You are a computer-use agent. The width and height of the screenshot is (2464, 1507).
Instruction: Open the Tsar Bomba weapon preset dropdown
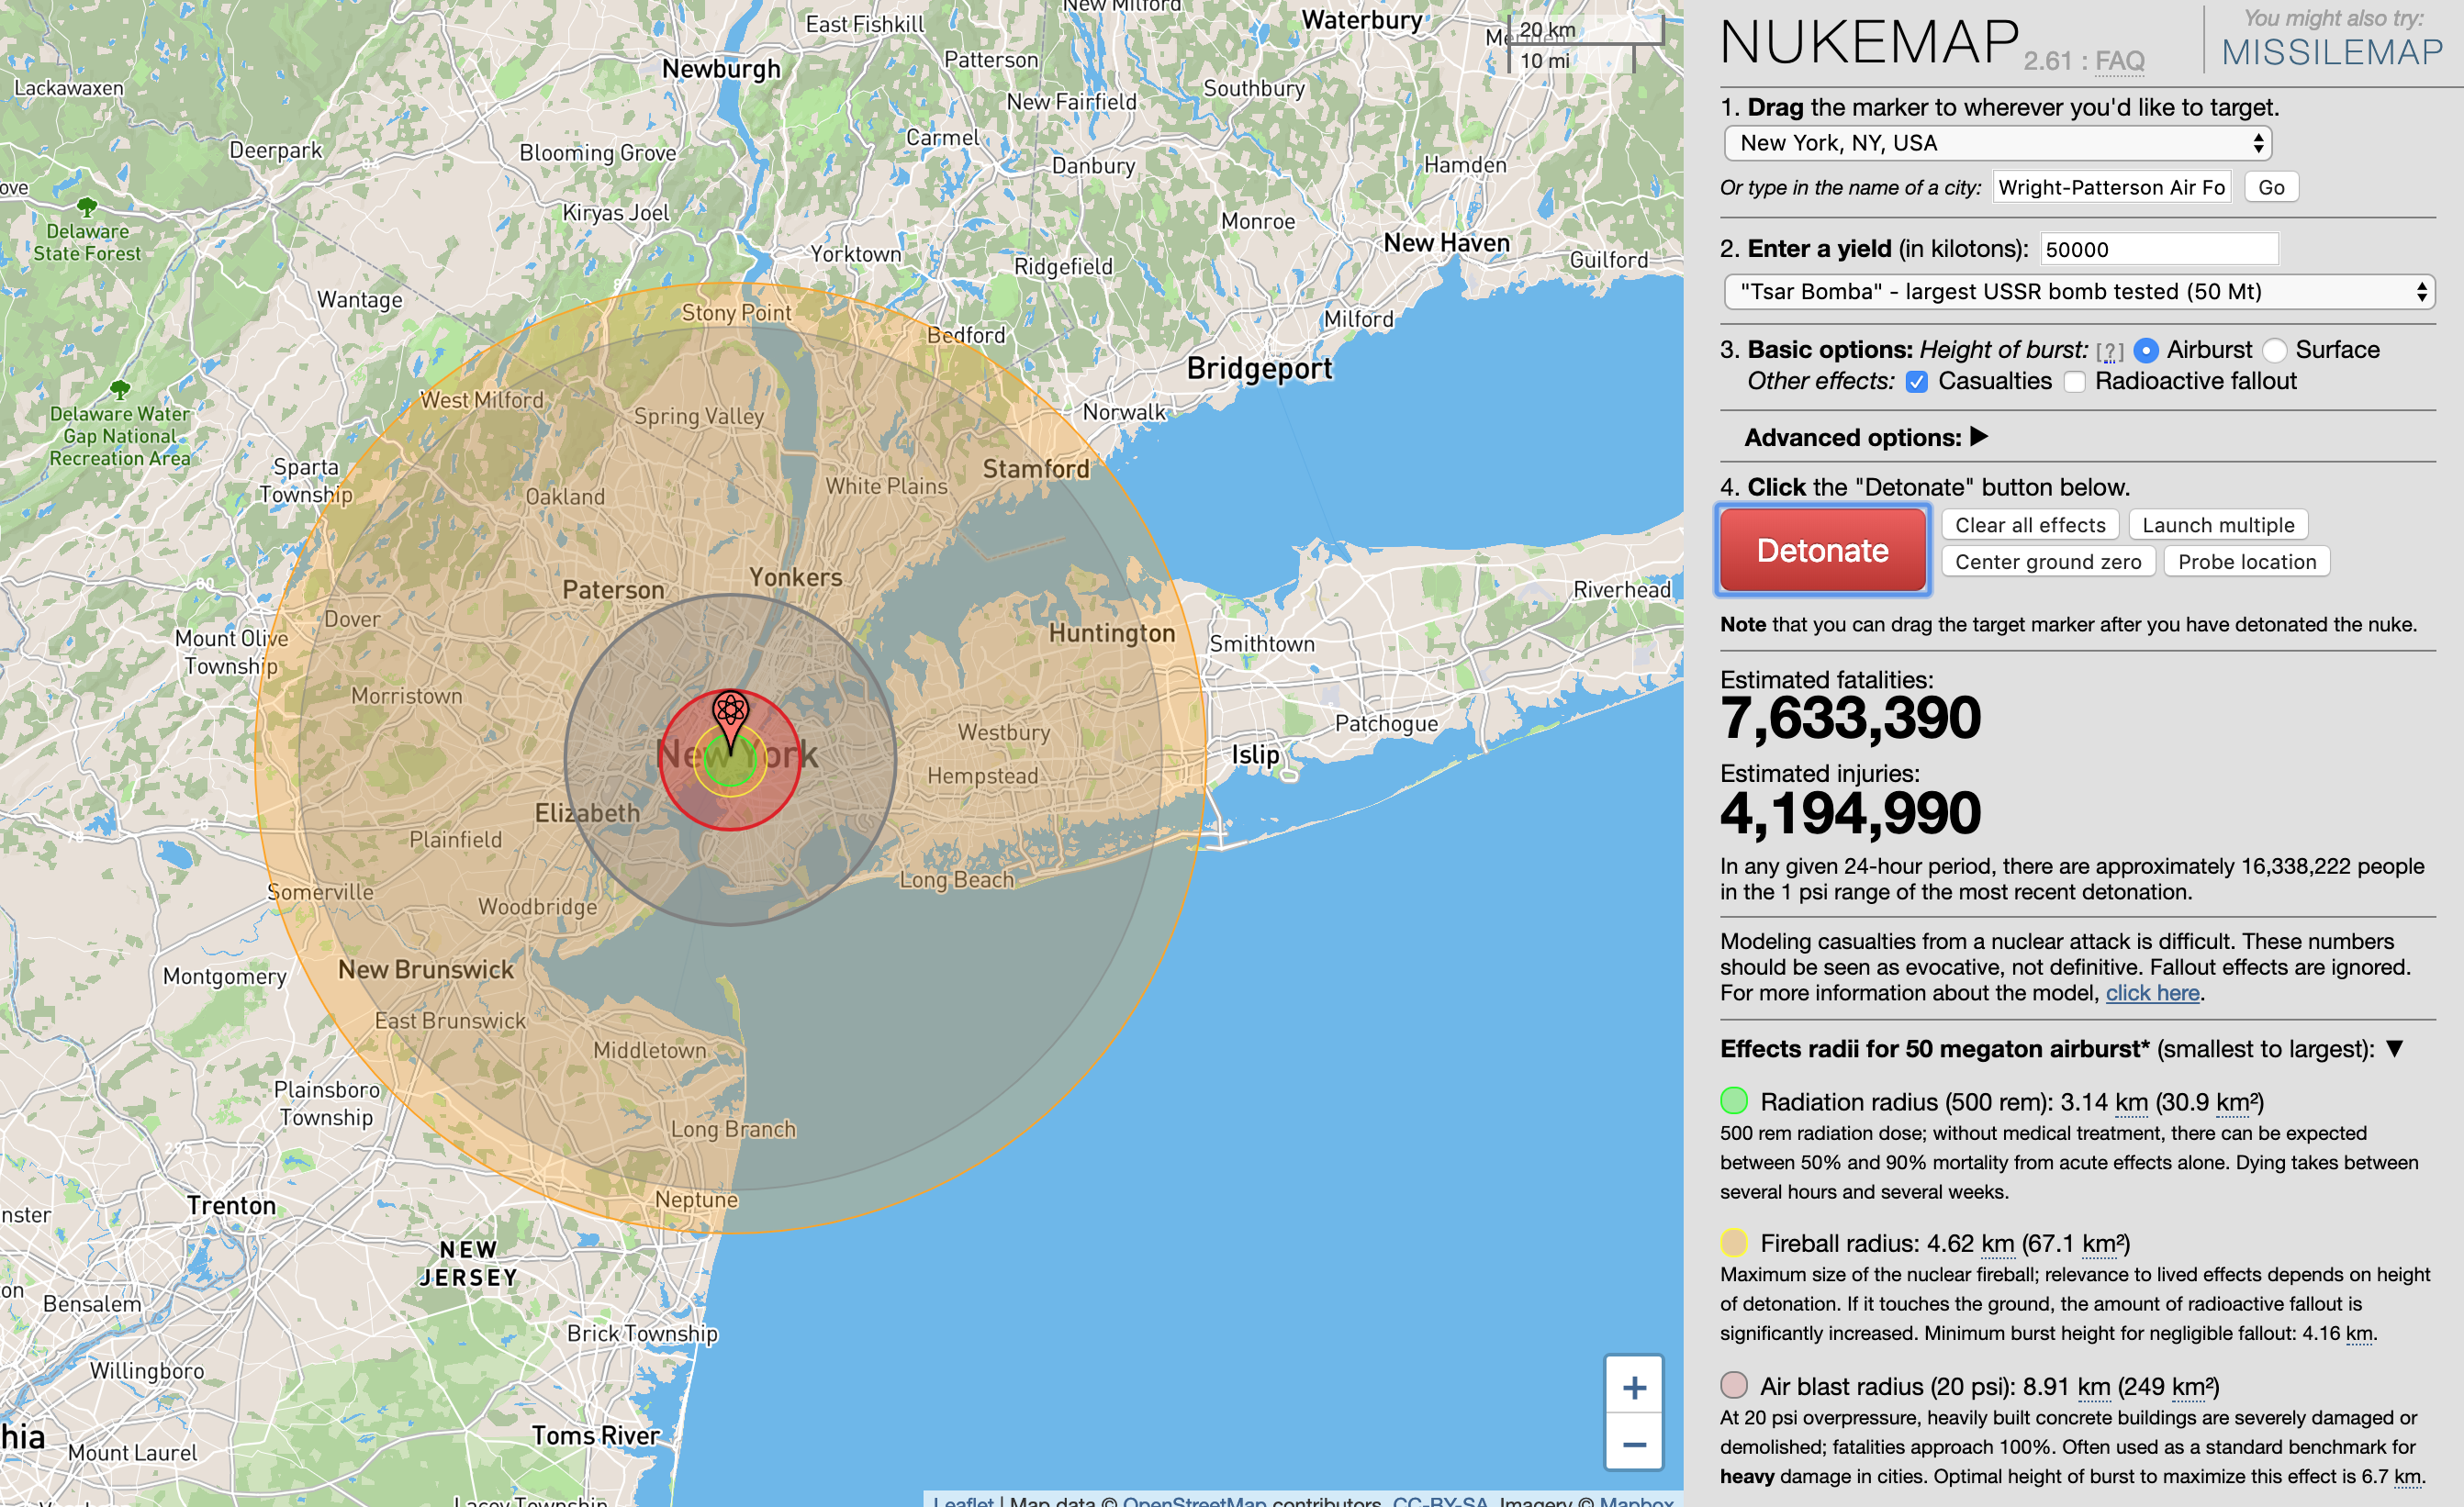pyautogui.click(x=2078, y=292)
